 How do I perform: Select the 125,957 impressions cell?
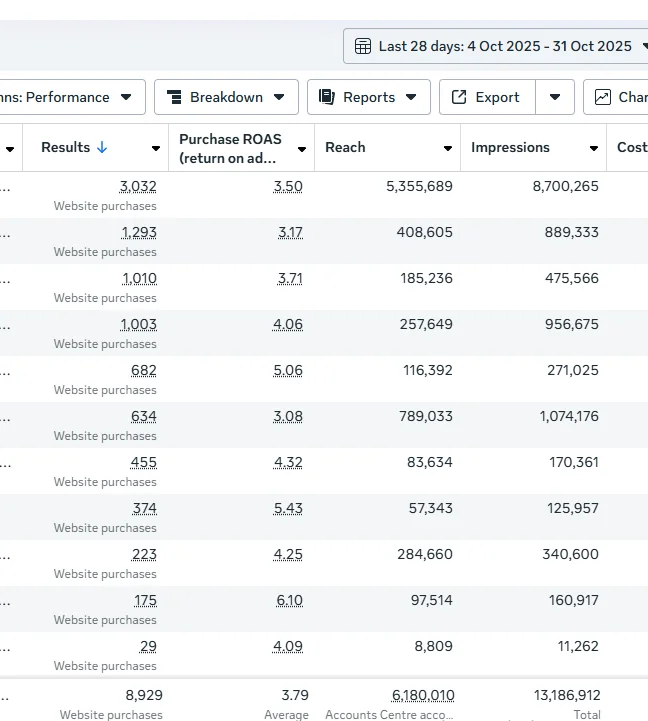(573, 508)
